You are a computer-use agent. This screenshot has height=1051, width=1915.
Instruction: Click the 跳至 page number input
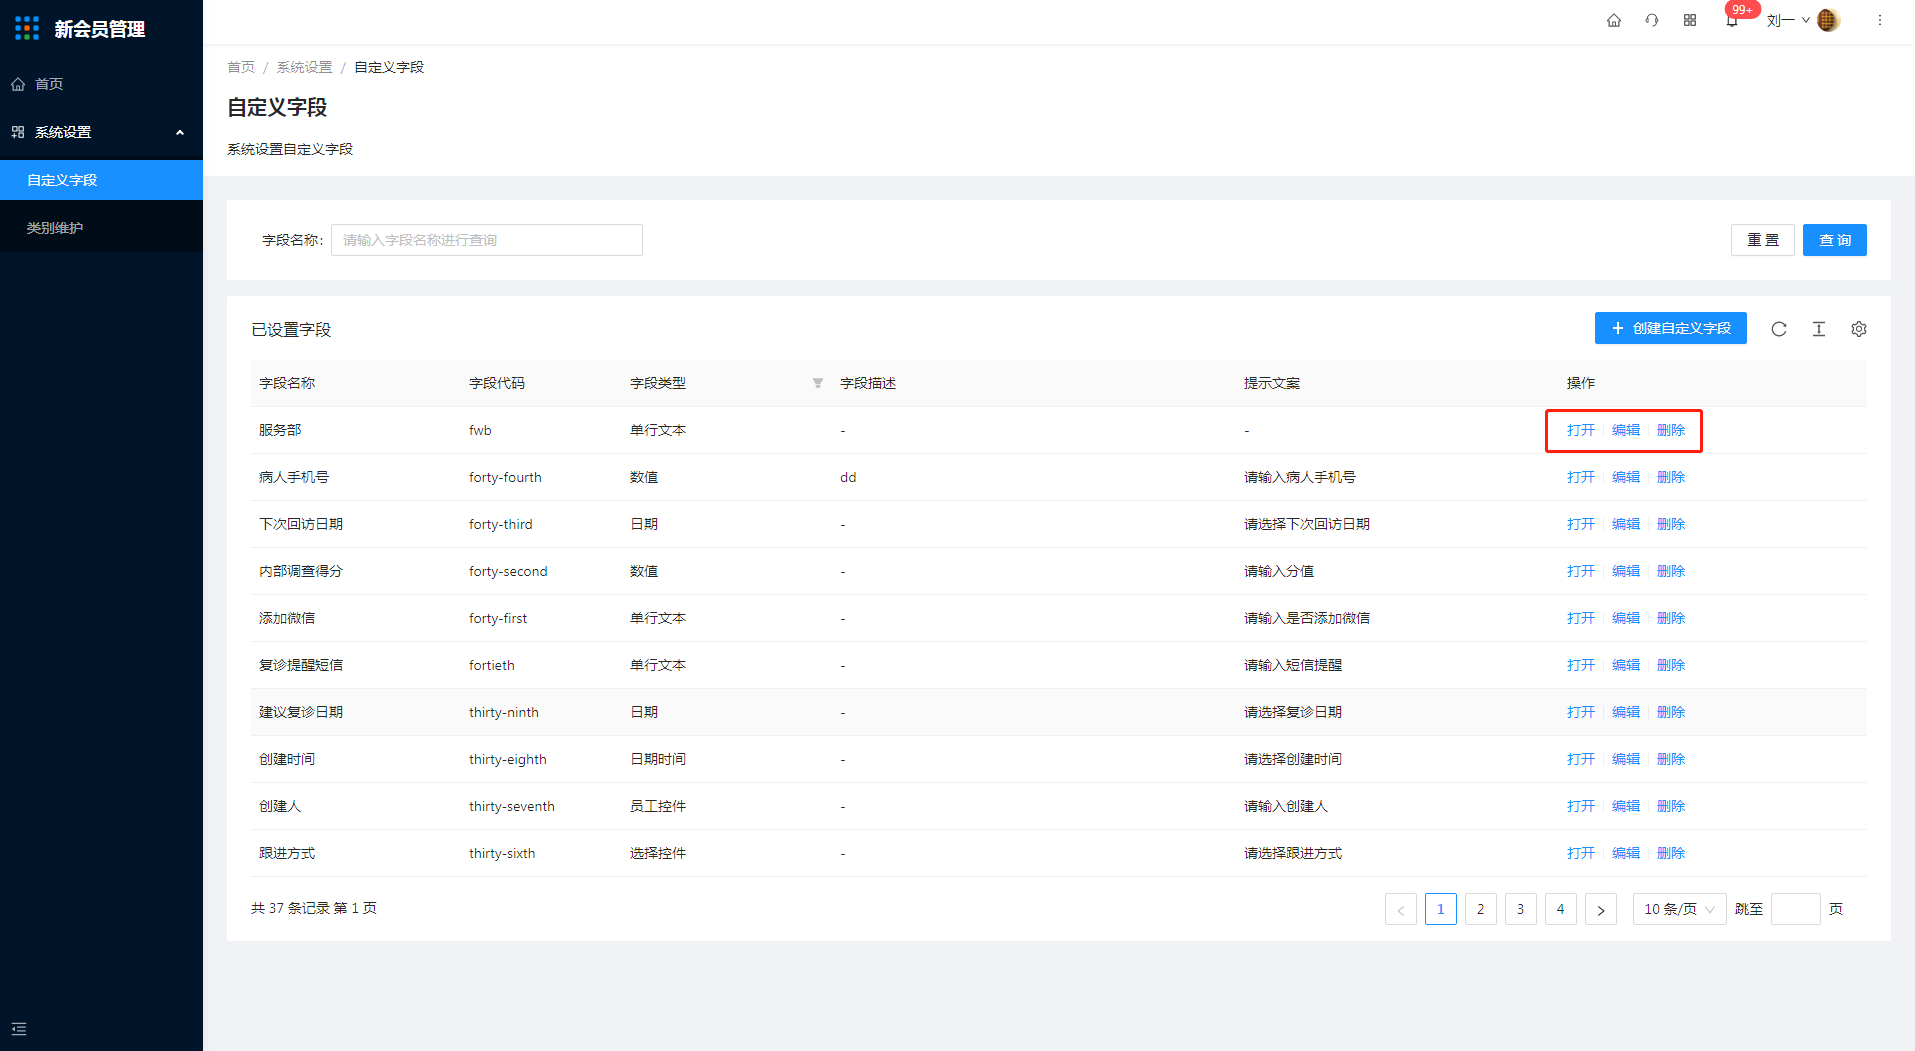pos(1796,909)
